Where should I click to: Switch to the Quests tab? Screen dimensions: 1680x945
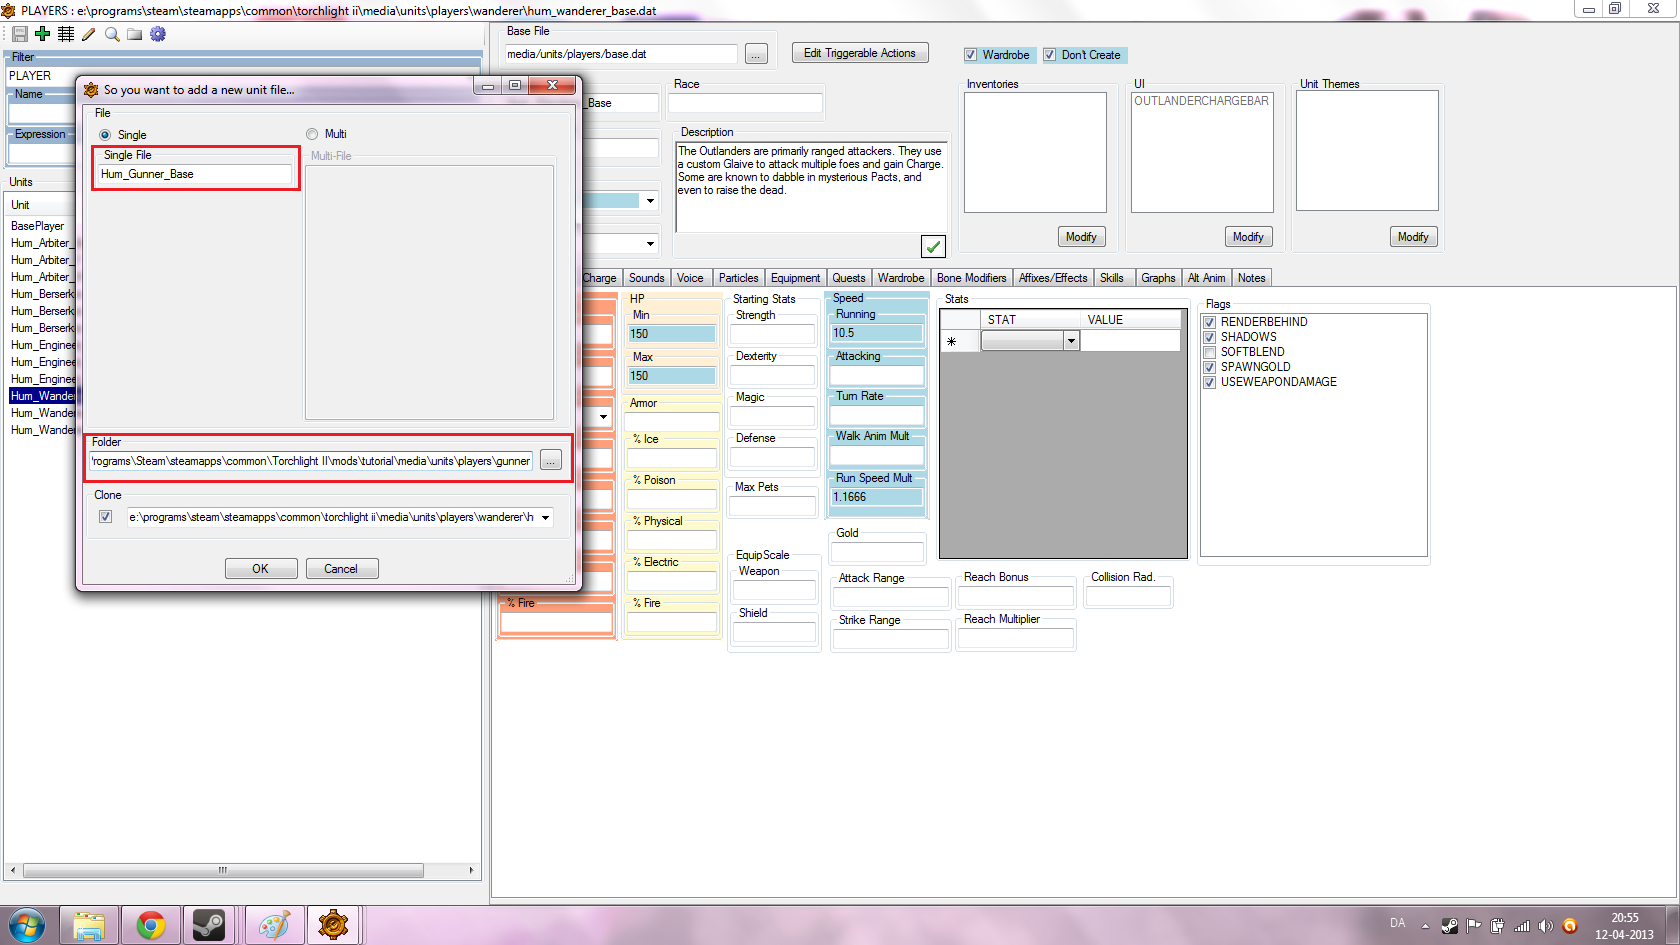click(849, 278)
